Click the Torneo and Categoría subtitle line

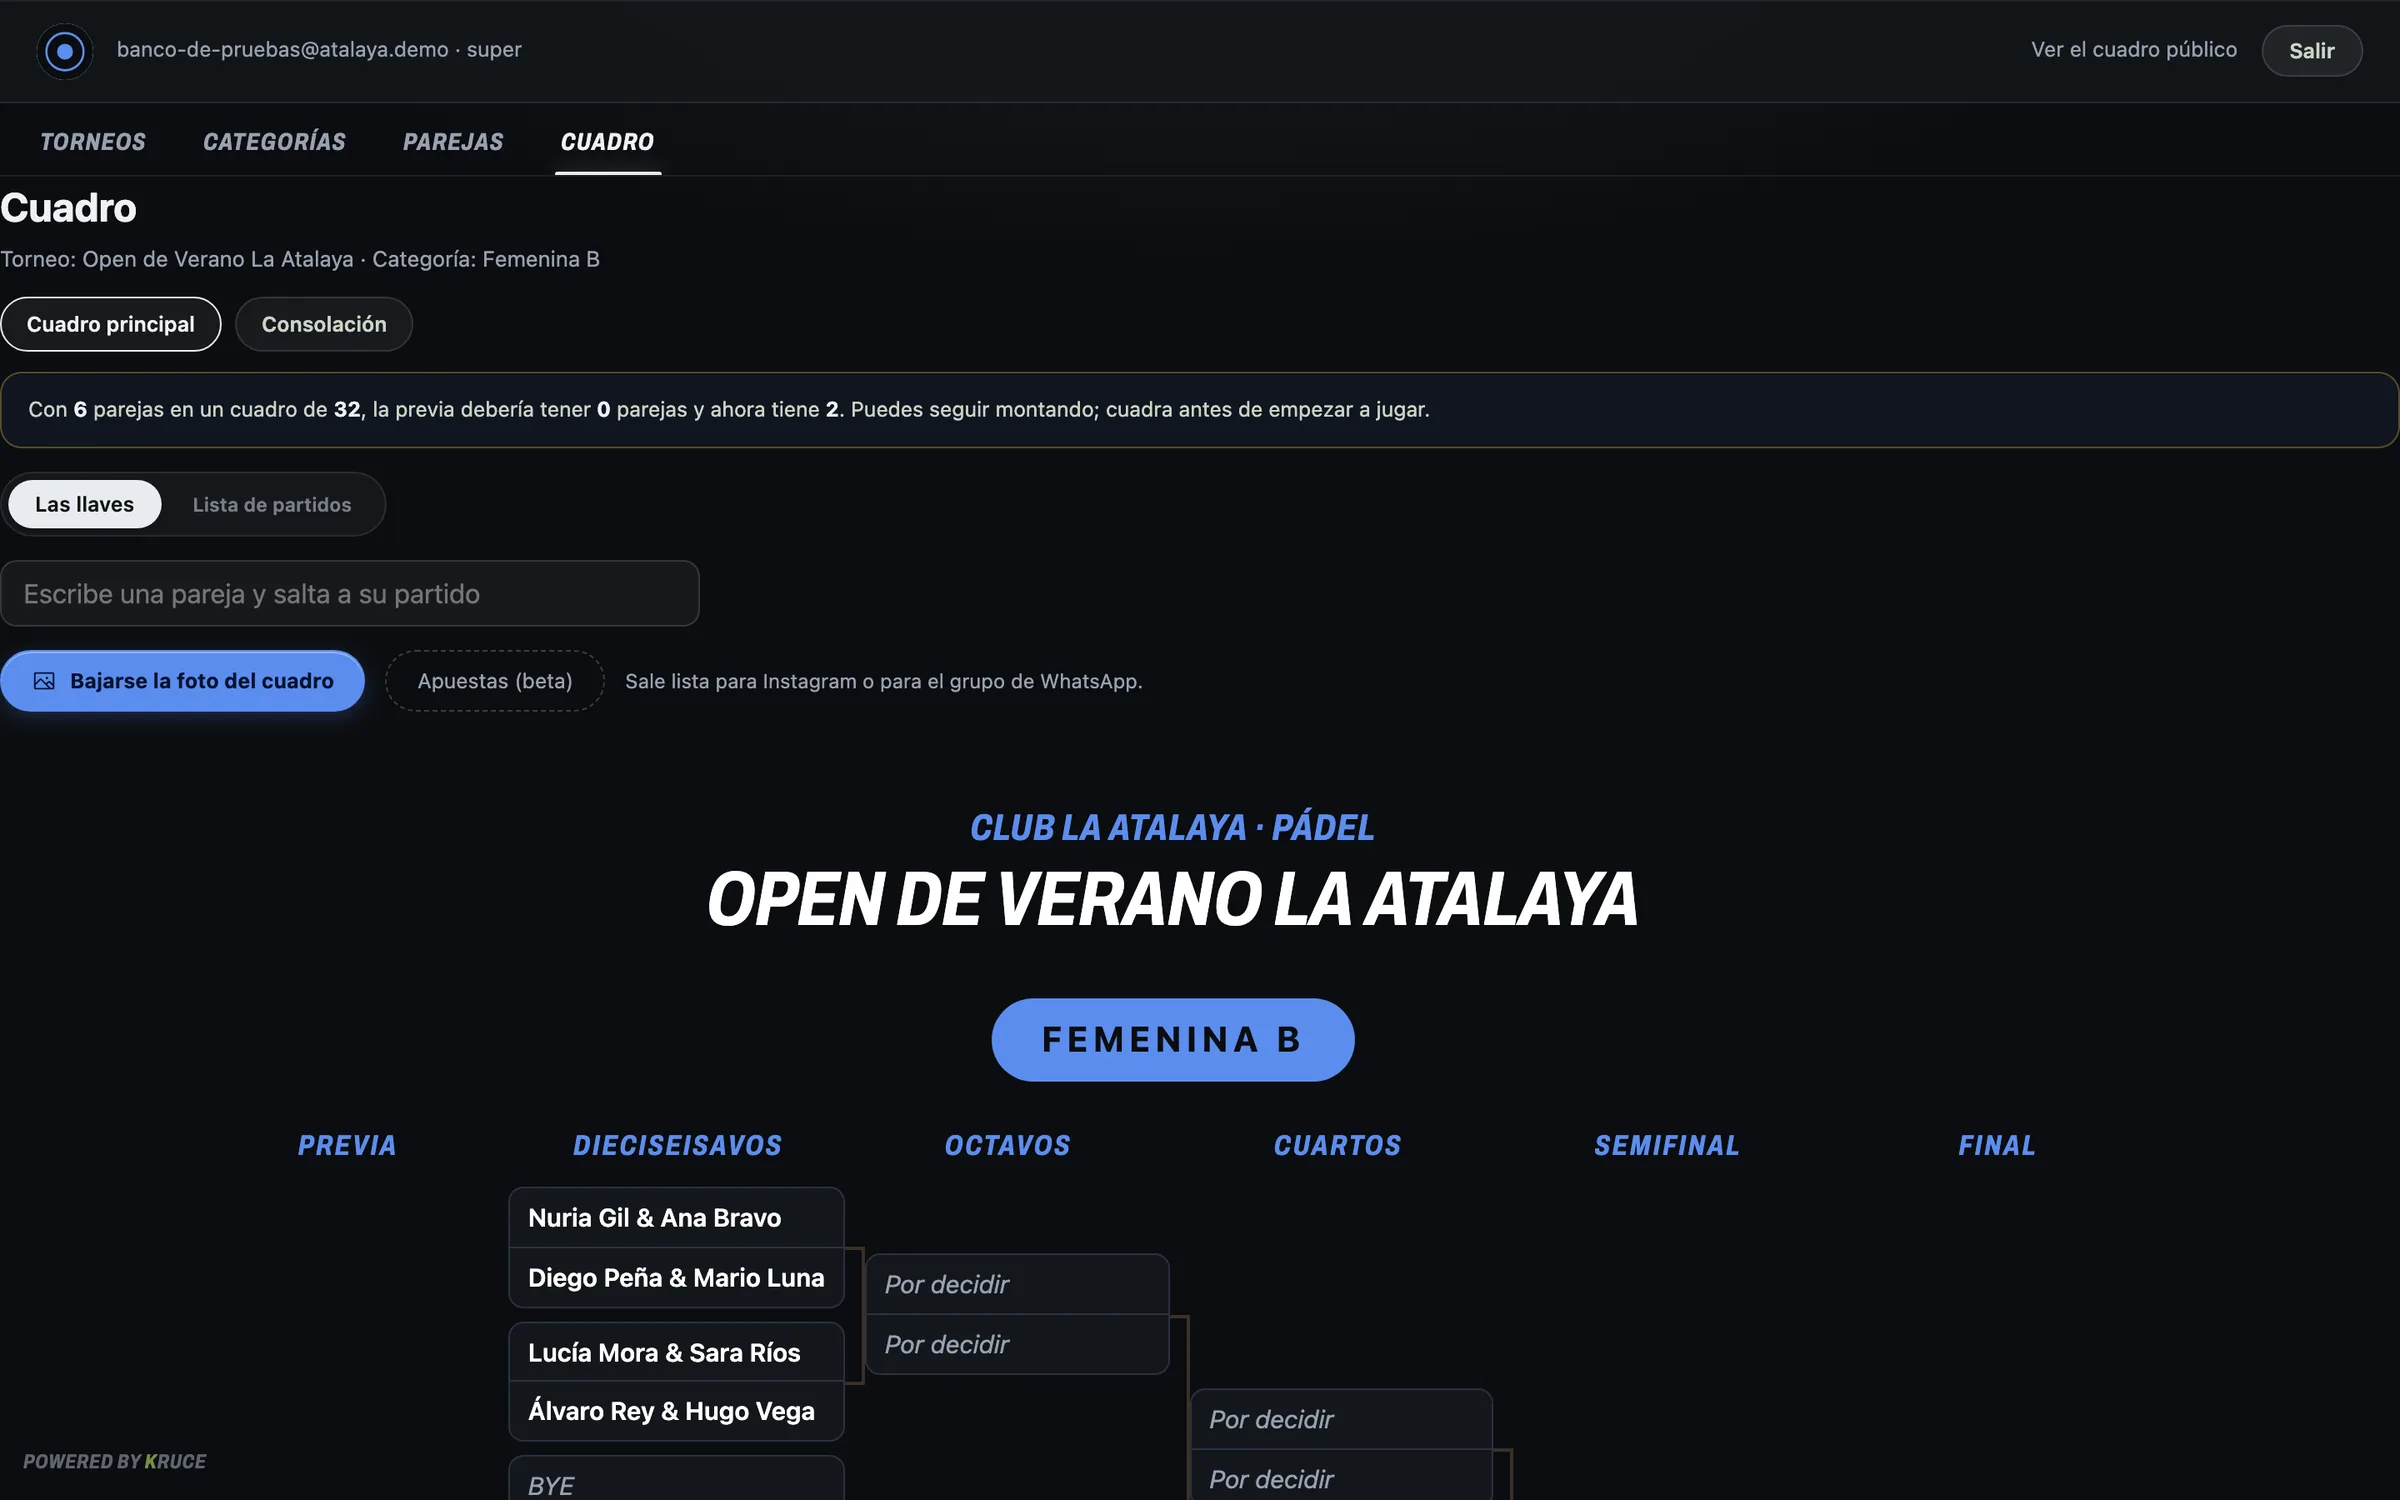tap(300, 259)
